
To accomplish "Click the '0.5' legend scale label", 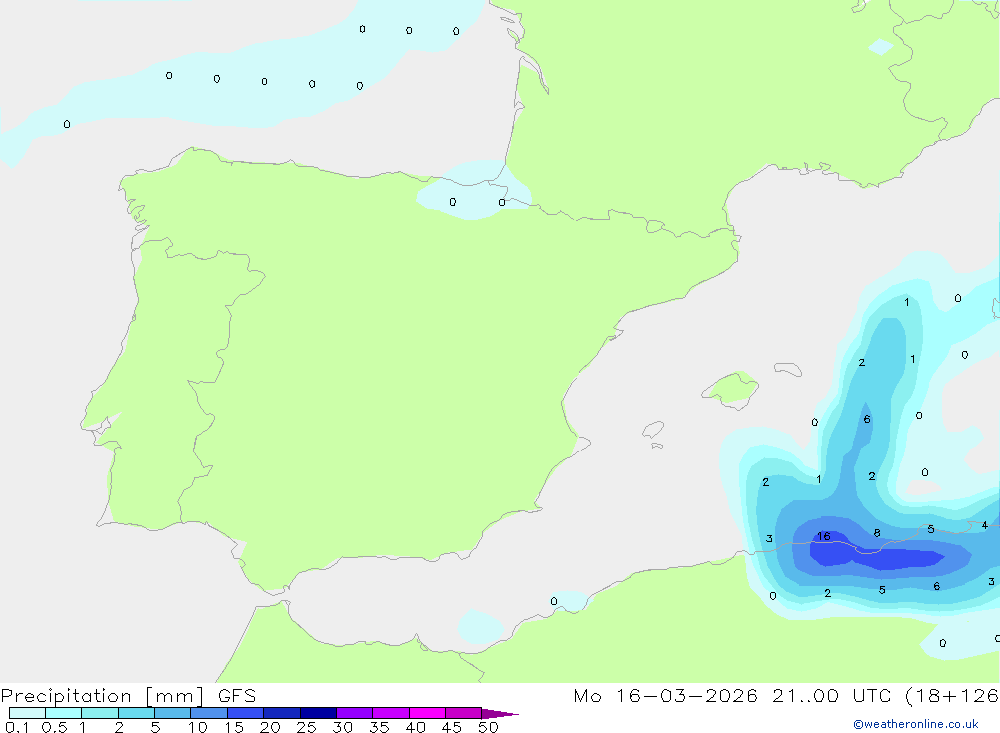I will tap(54, 727).
